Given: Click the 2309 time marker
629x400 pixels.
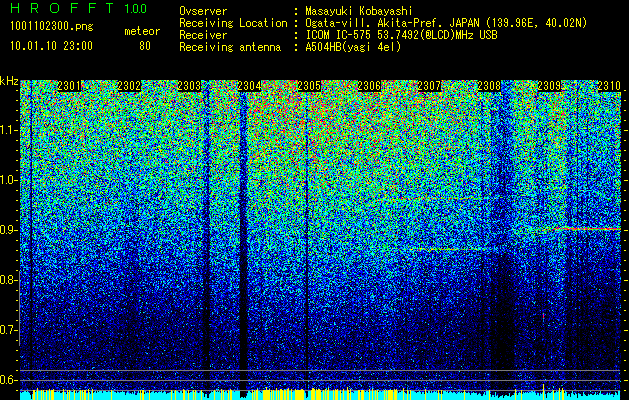Looking at the screenshot, I should tap(550, 86).
